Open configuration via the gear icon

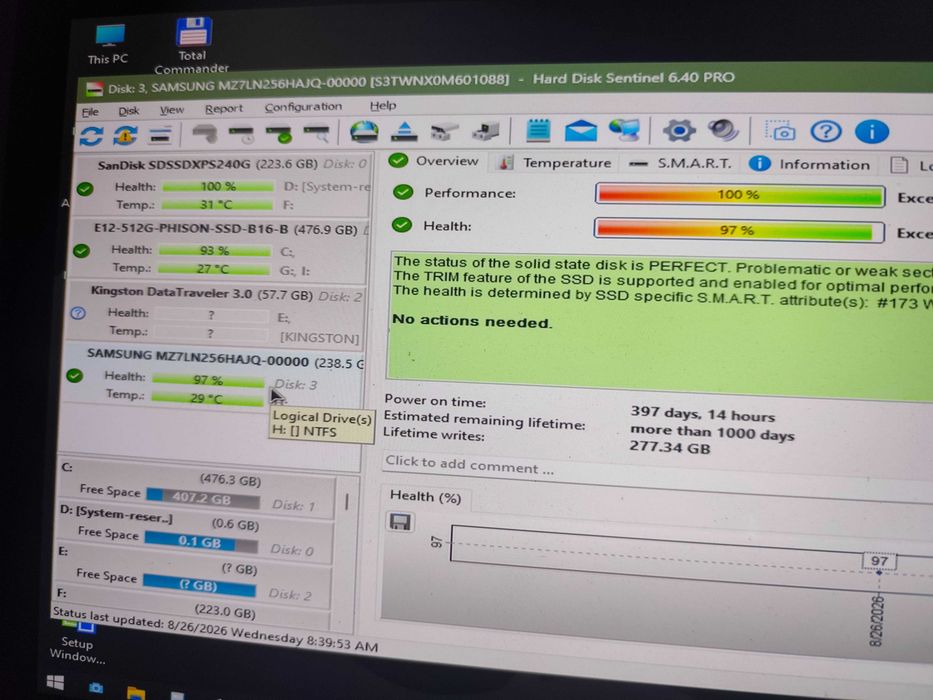679,130
